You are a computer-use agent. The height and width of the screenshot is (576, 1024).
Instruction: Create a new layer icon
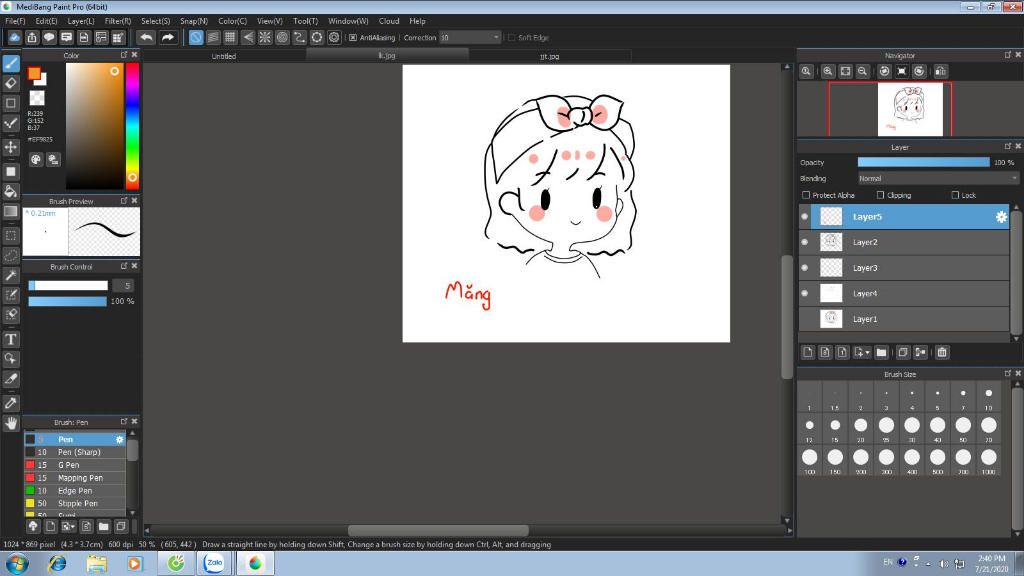(x=808, y=353)
